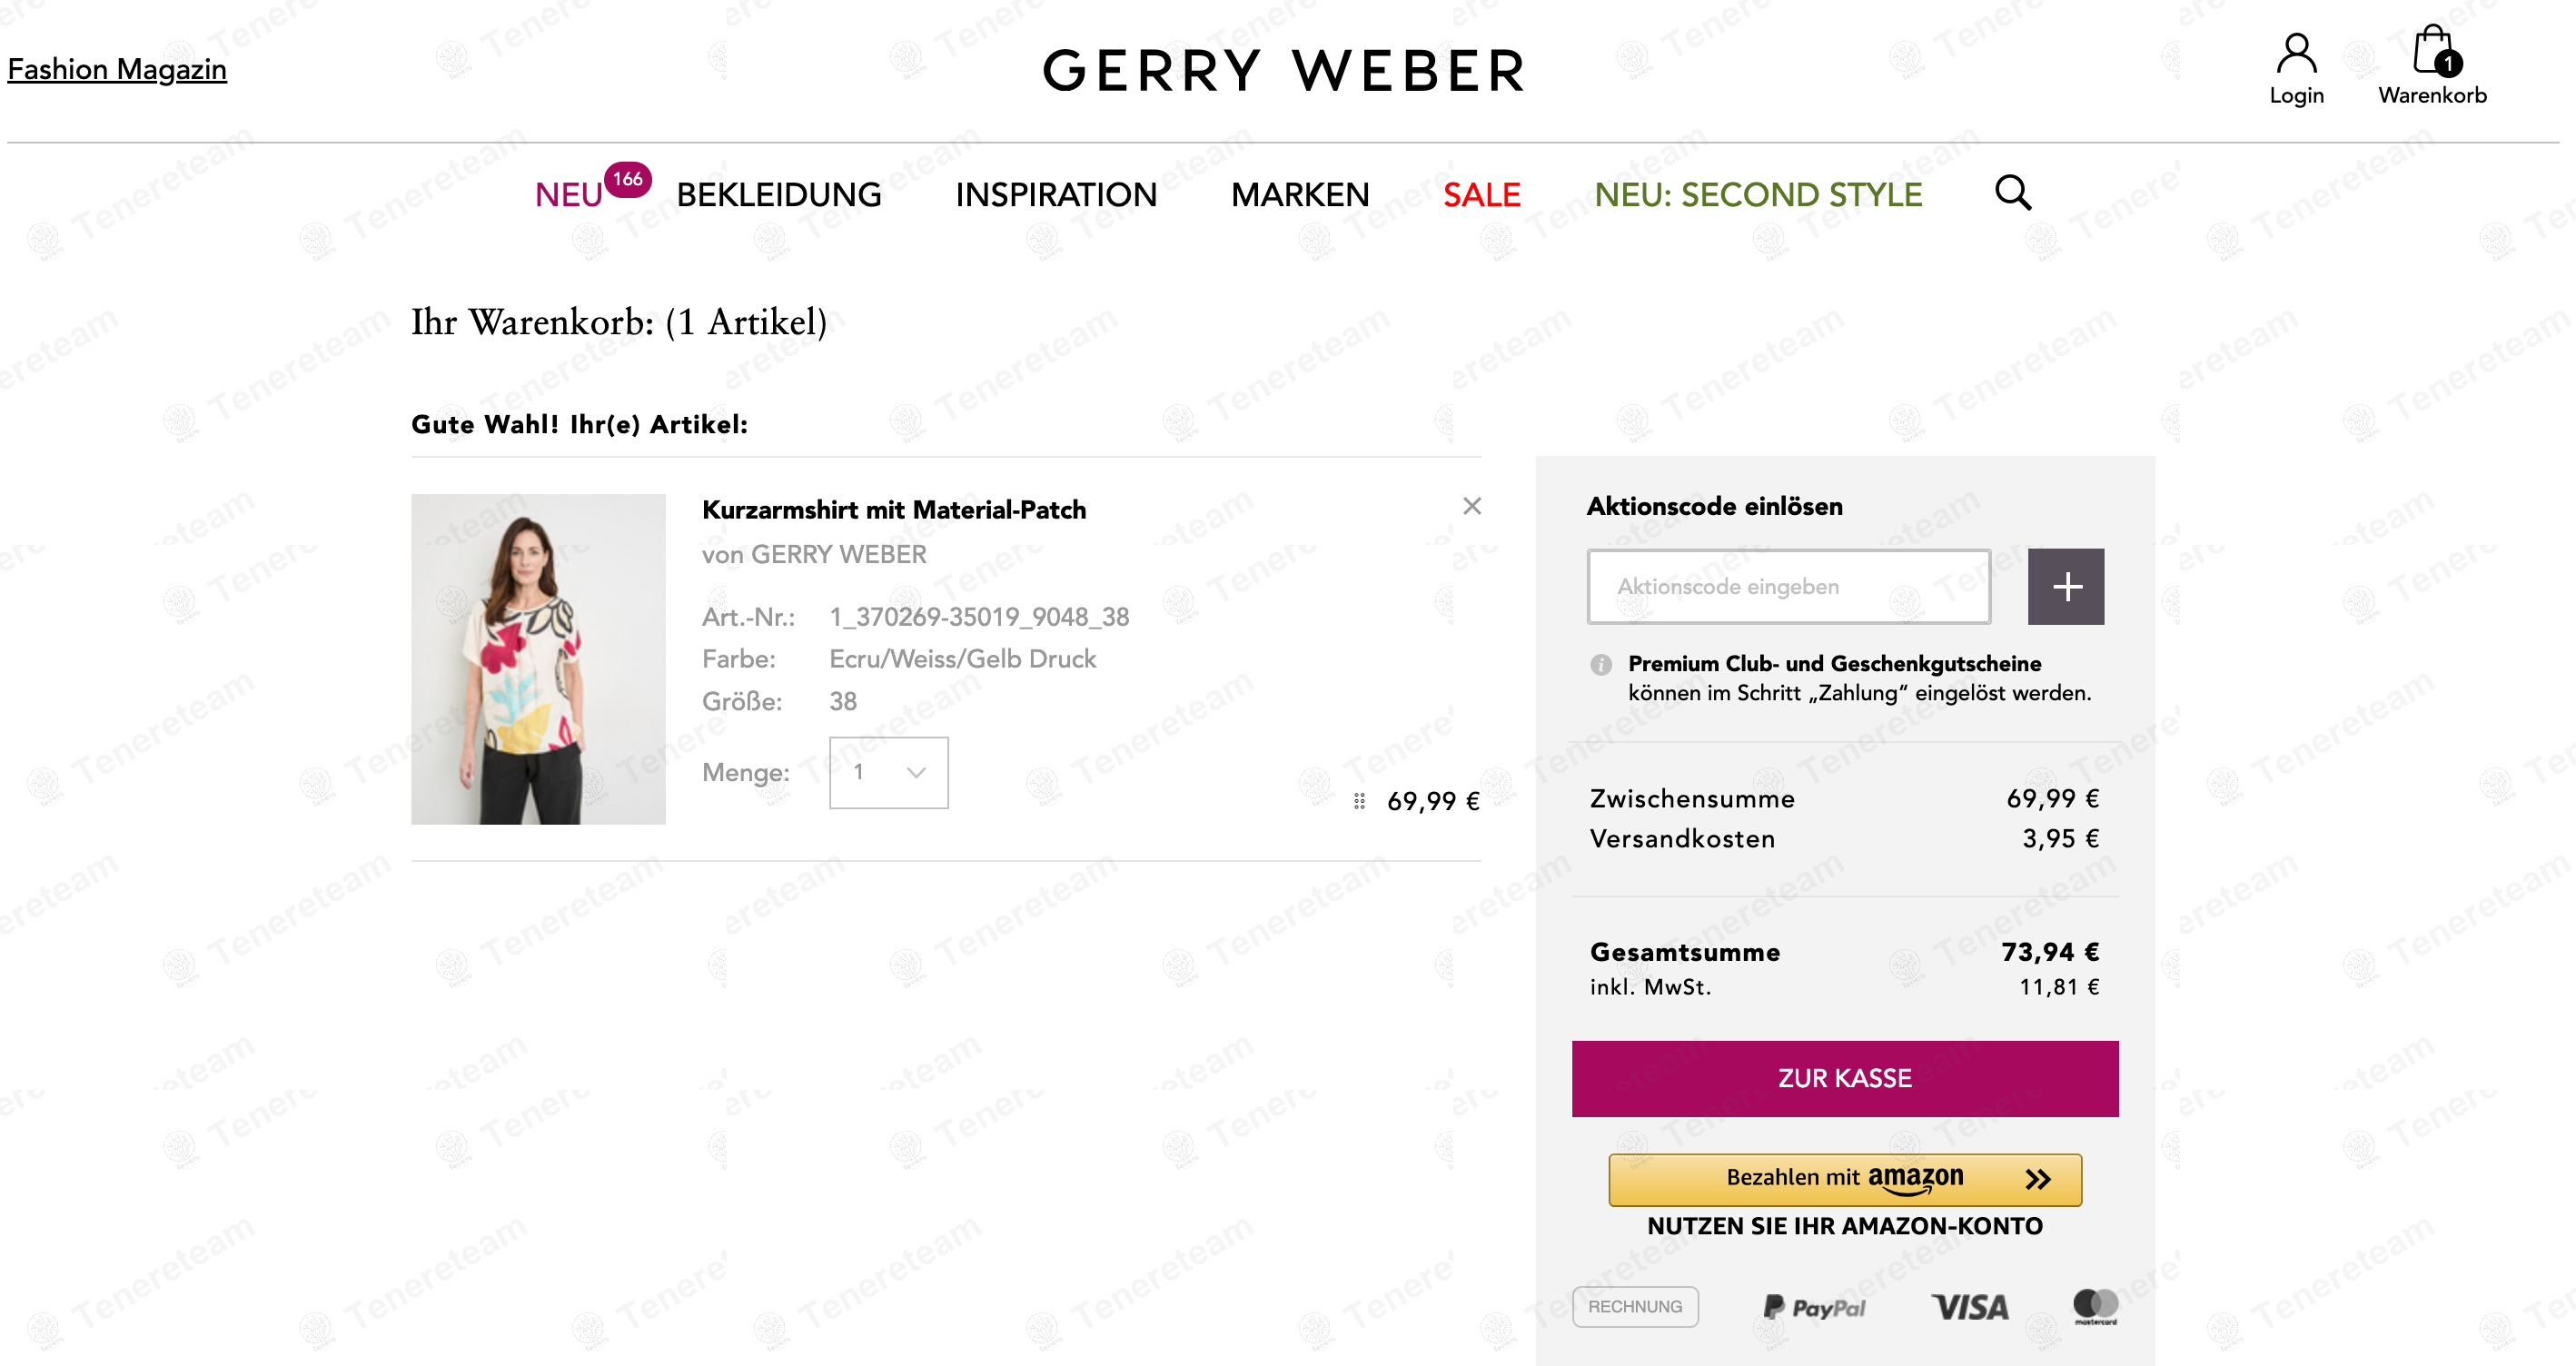Visit the Fashion Magazin link
Screen dimensions: 2576x1366
tap(117, 69)
